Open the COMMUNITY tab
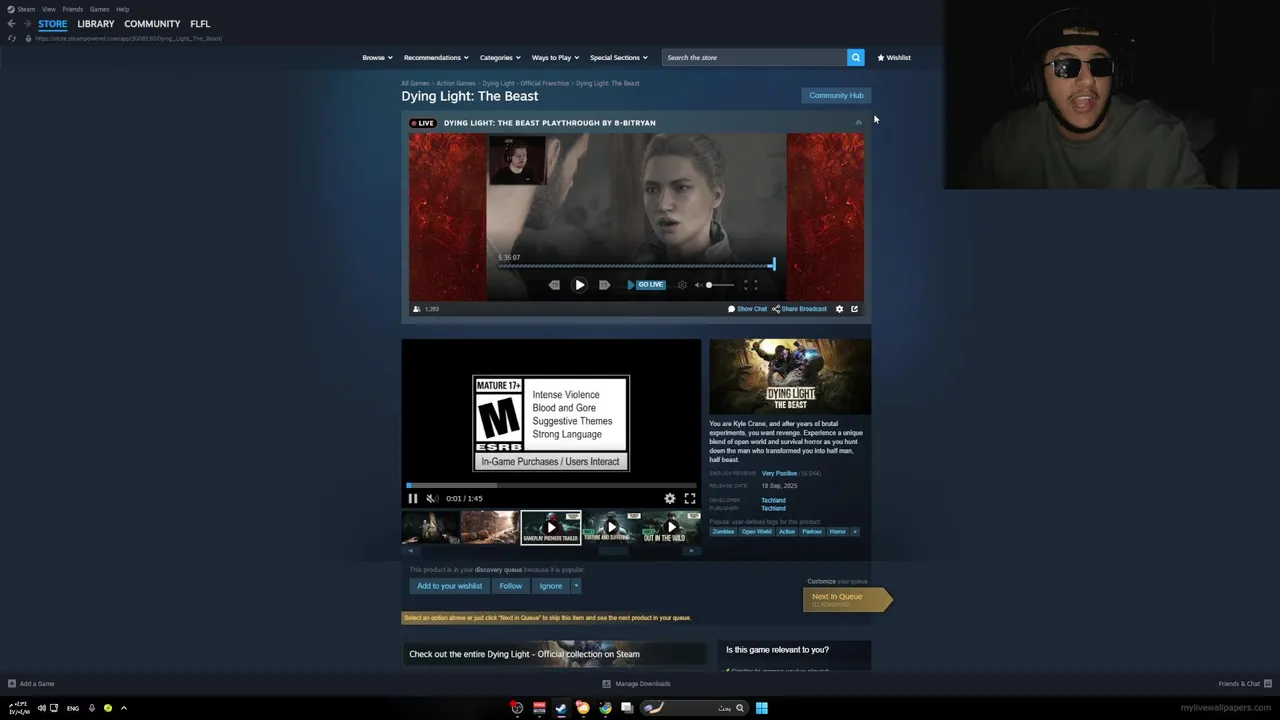1280x720 pixels. pyautogui.click(x=152, y=23)
